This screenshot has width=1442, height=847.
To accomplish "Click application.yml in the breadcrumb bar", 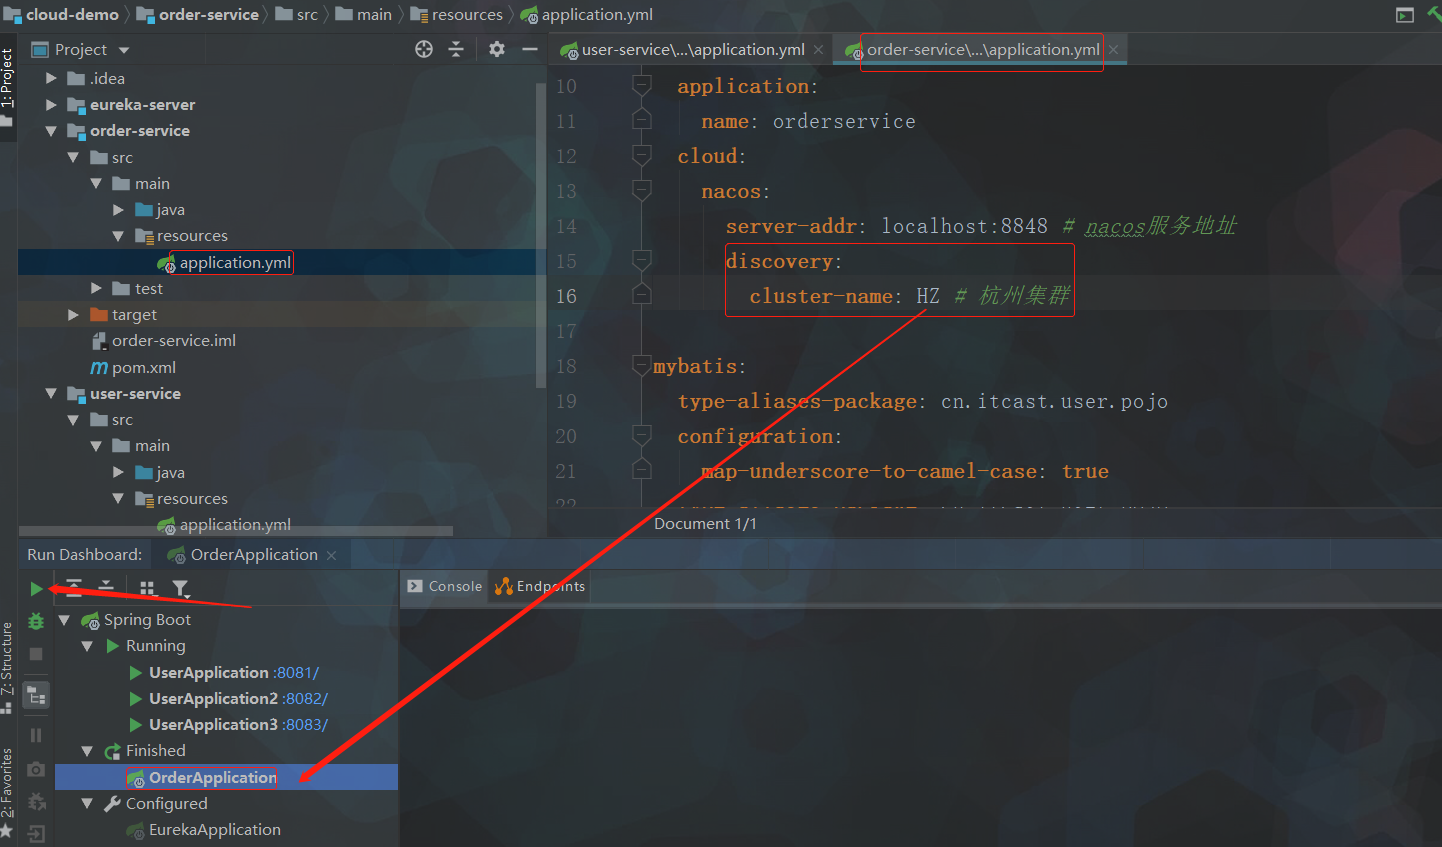I will [x=587, y=15].
